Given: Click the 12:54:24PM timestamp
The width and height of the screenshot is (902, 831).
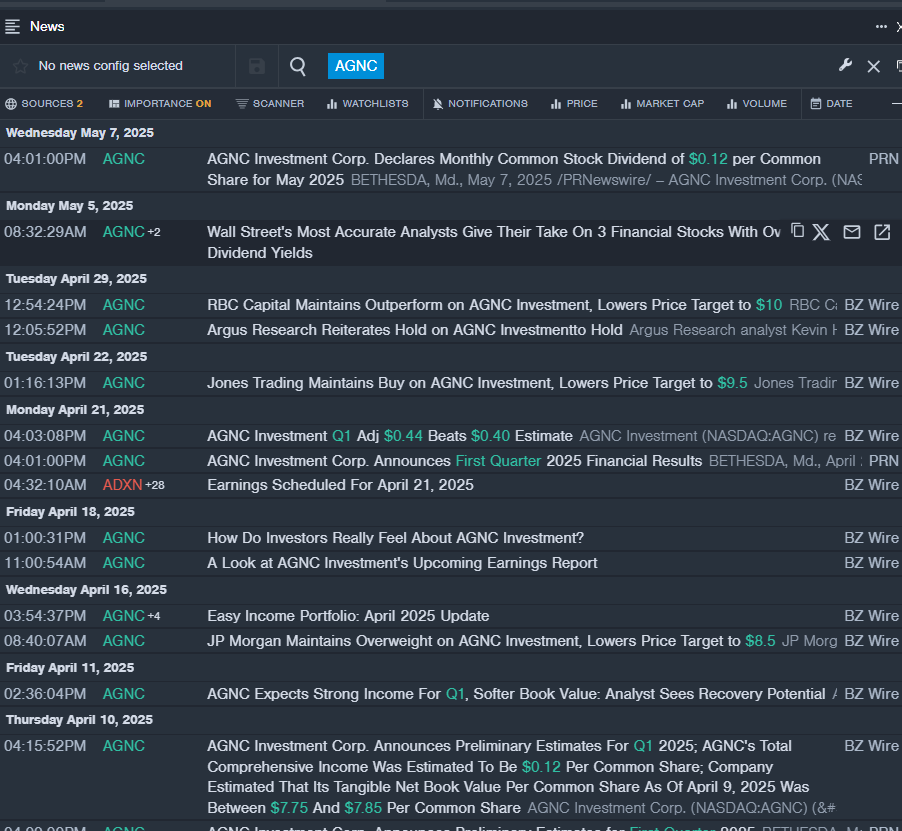Looking at the screenshot, I should (45, 305).
